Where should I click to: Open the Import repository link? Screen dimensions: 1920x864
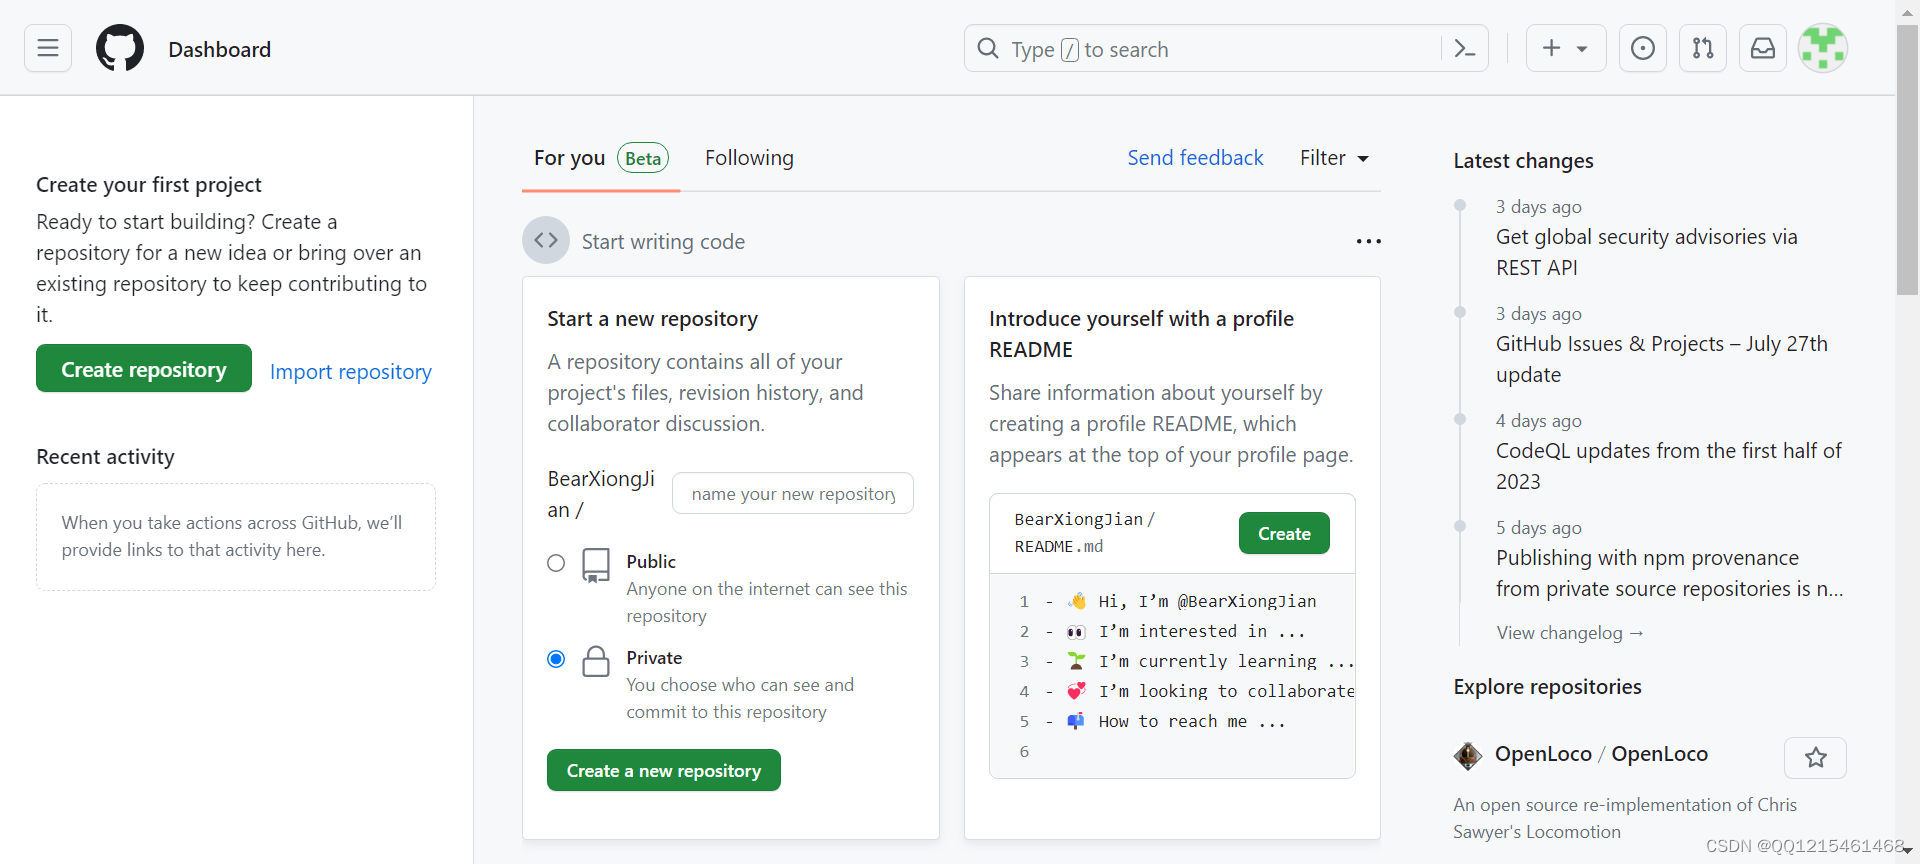point(351,371)
